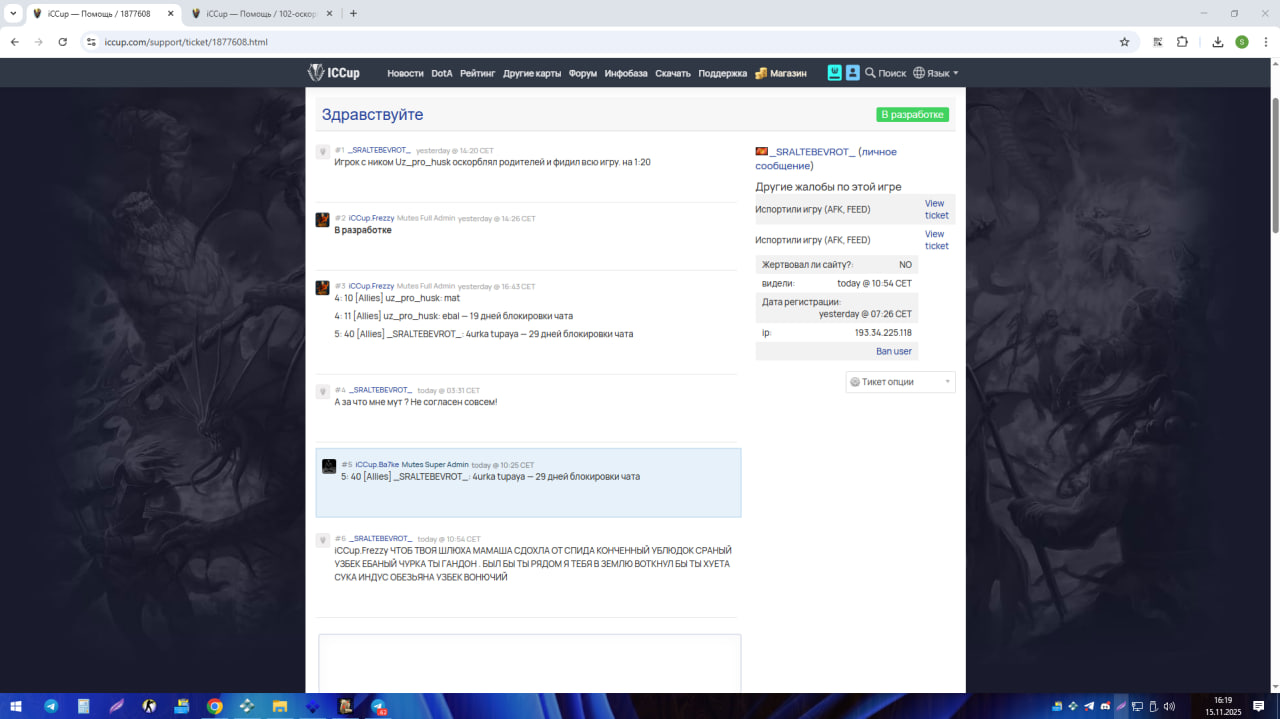Go forward in browser history
The width and height of the screenshot is (1280, 719).
click(x=39, y=42)
